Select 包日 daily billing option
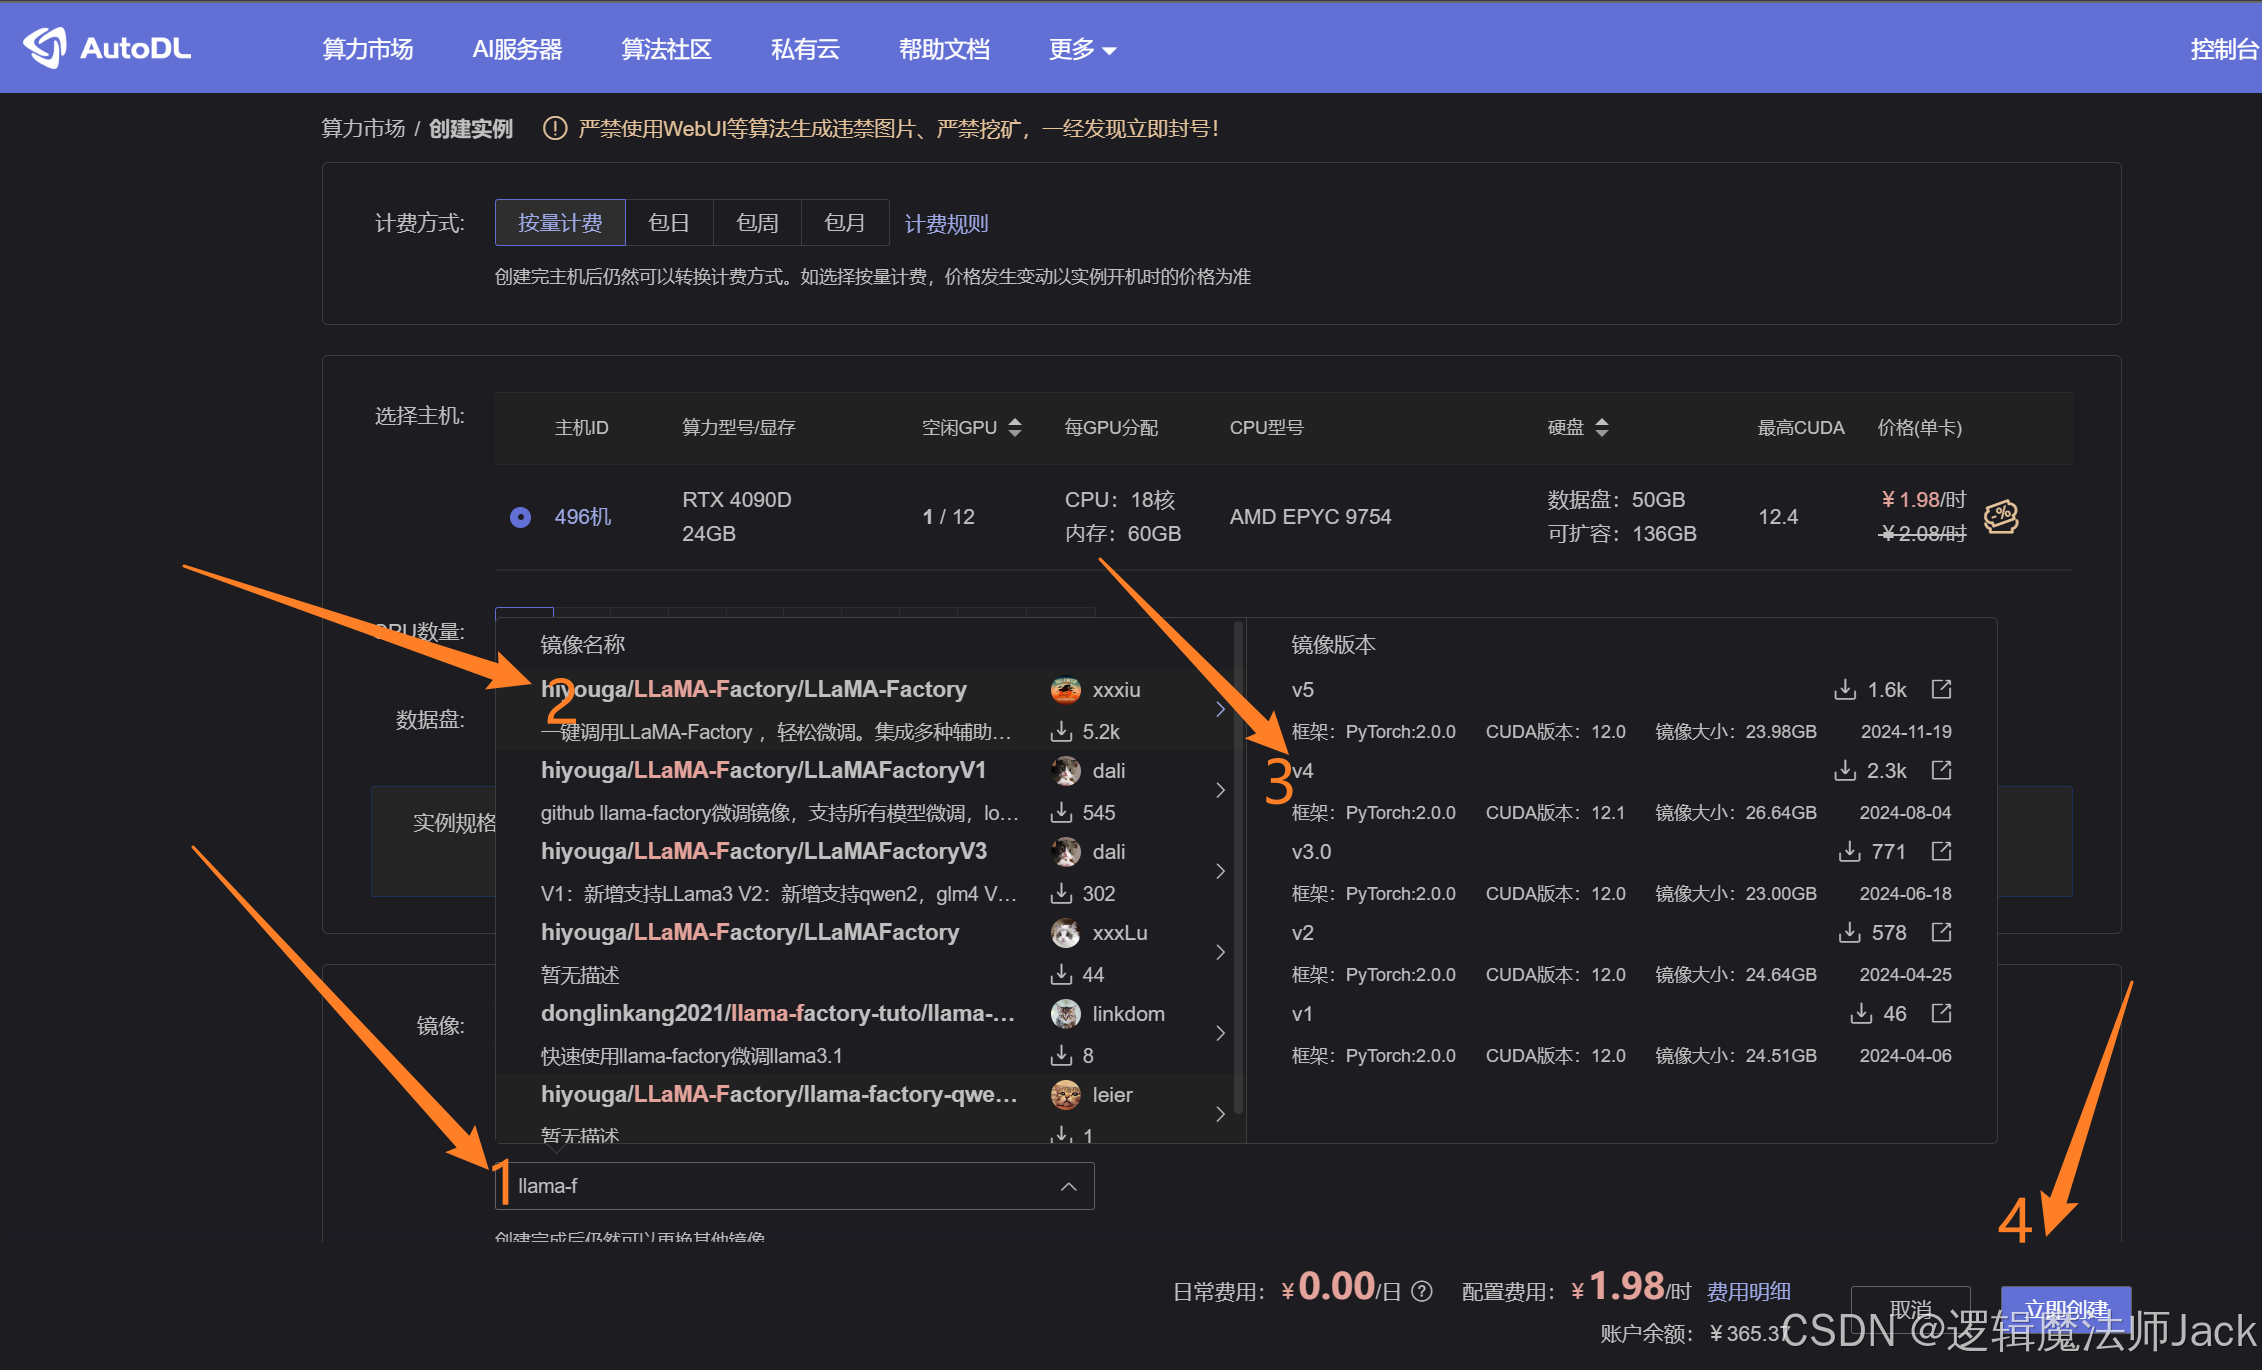 coord(669,223)
